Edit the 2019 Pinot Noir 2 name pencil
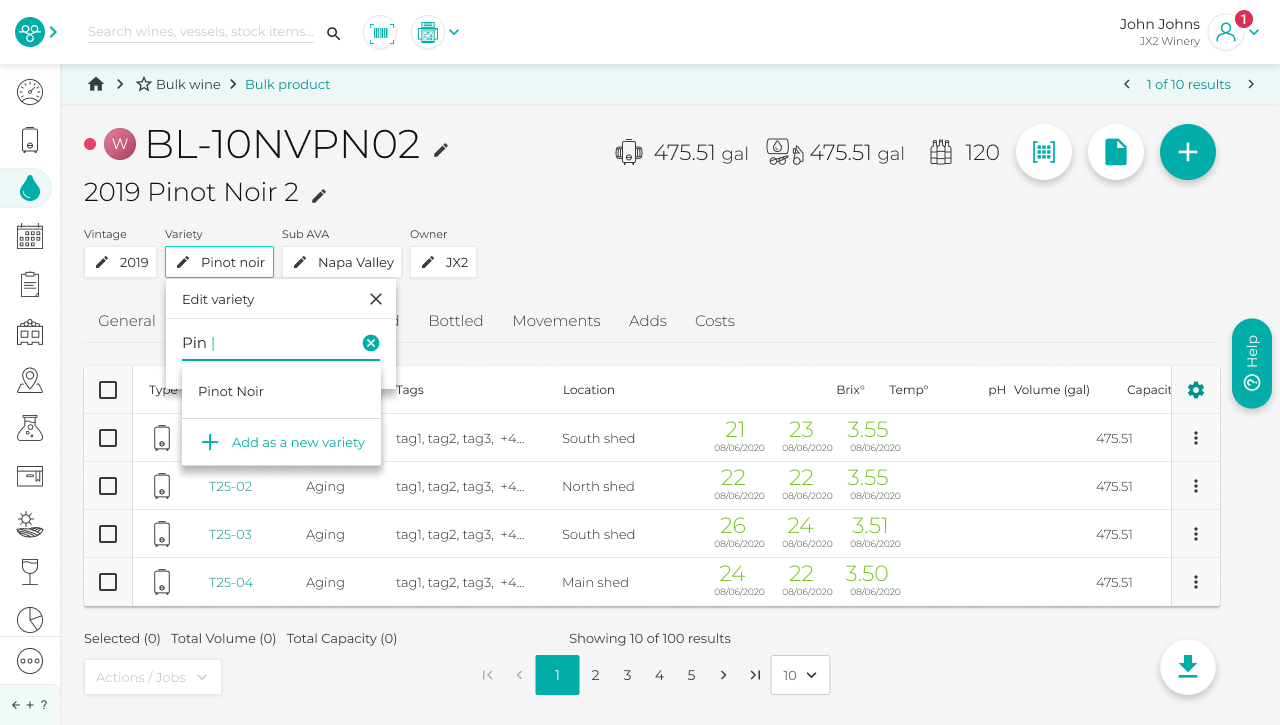This screenshot has width=1280, height=725. click(x=319, y=196)
